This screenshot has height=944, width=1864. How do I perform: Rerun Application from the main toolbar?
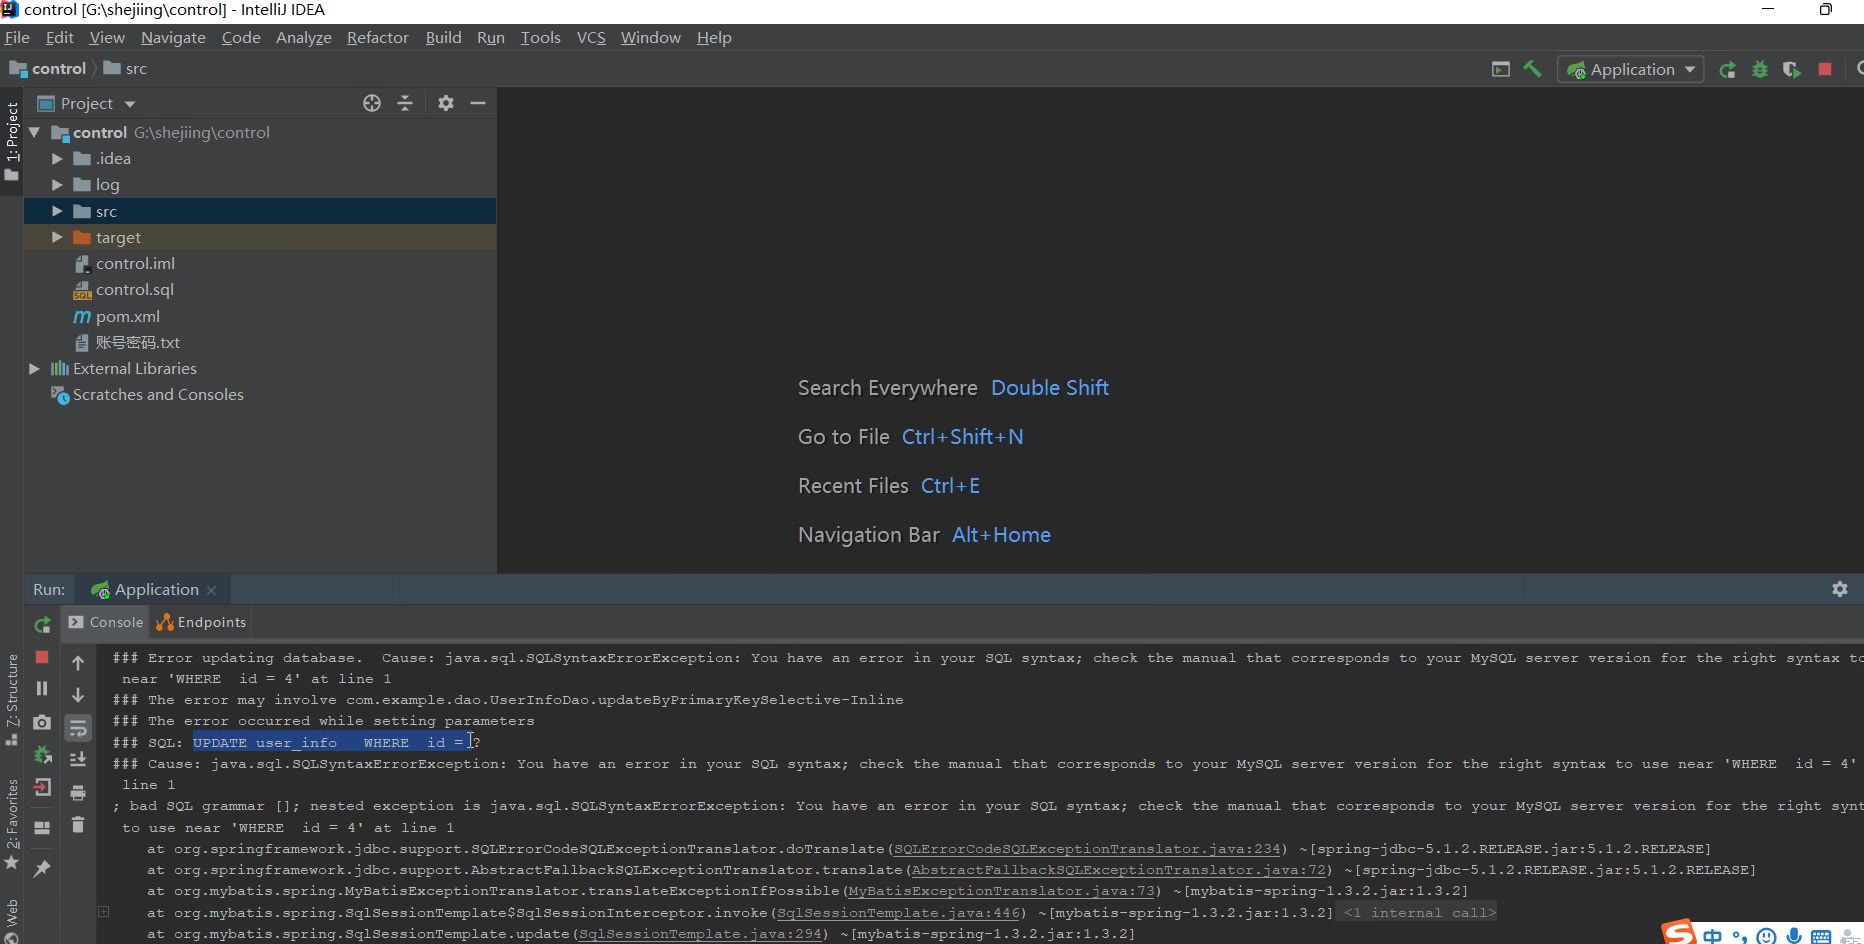click(1727, 69)
